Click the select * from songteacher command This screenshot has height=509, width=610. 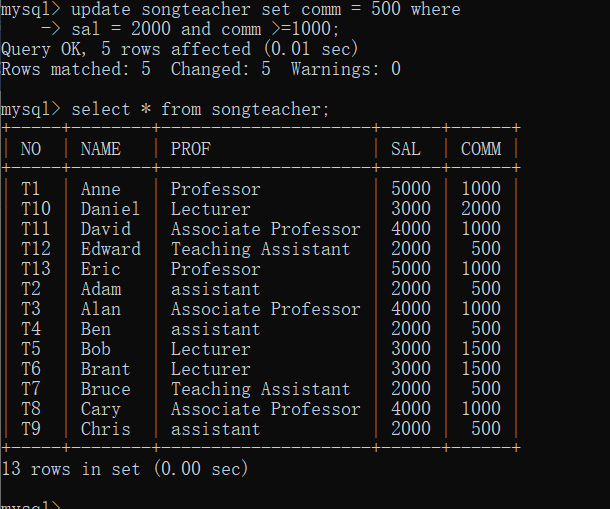tap(200, 108)
